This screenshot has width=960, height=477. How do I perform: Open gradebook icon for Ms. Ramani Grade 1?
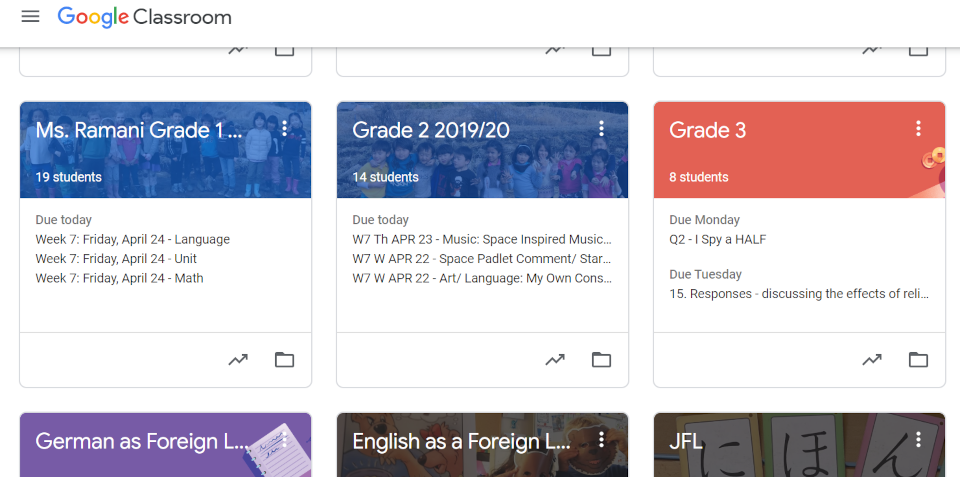tap(238, 359)
